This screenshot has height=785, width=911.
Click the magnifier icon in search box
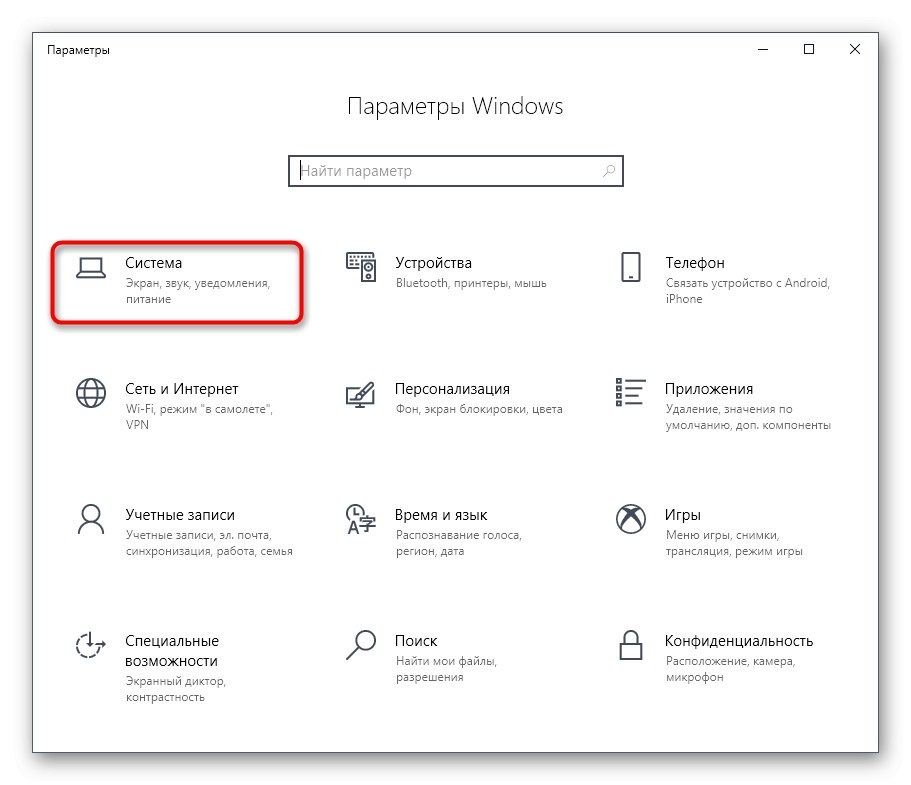point(608,171)
